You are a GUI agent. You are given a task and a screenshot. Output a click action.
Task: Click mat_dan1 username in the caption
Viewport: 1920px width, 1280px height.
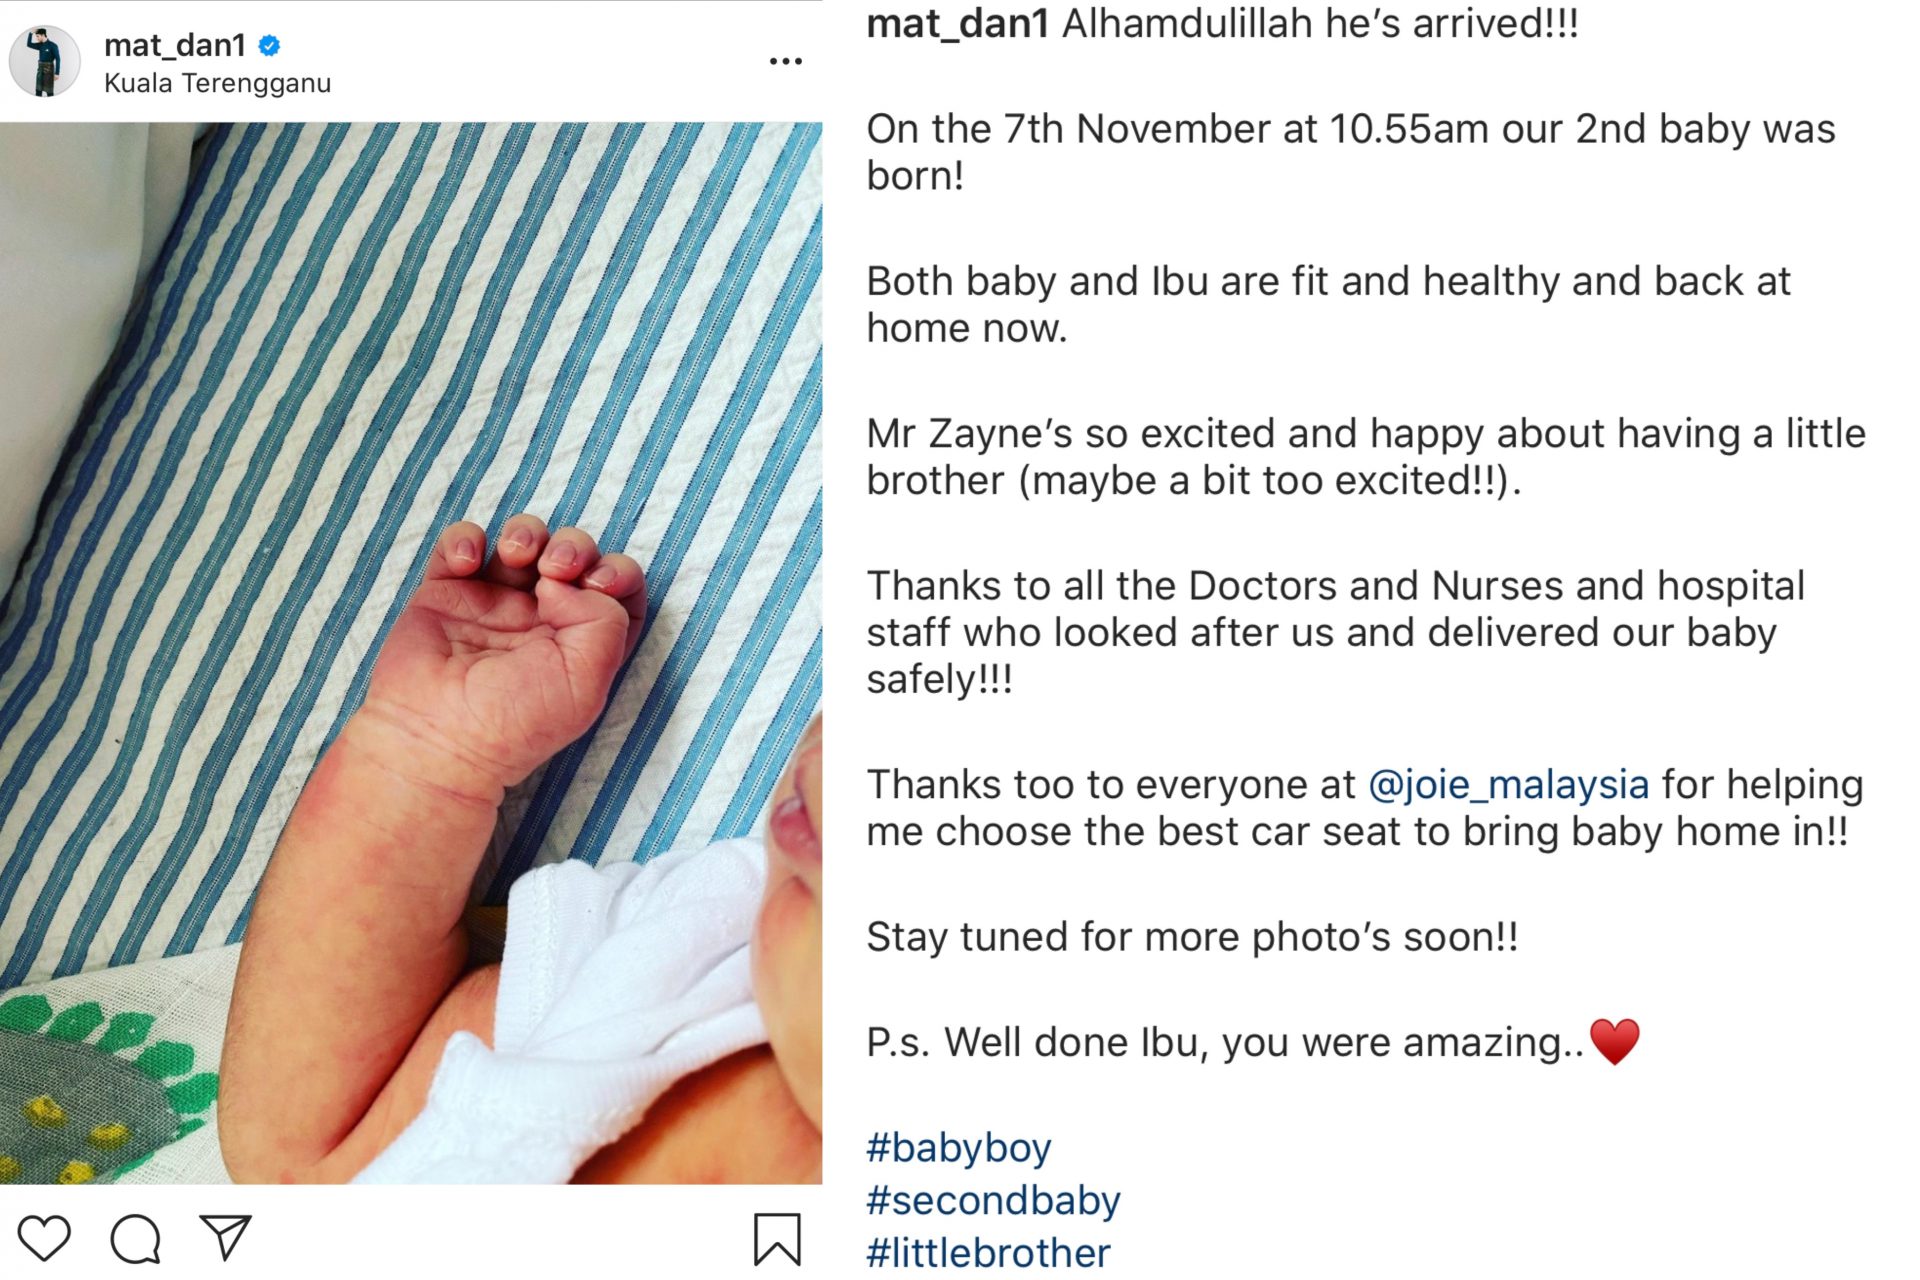[x=957, y=24]
